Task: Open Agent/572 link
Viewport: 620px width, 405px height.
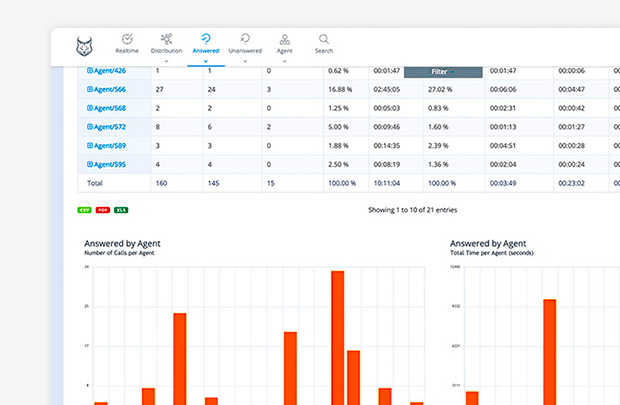Action: point(110,127)
